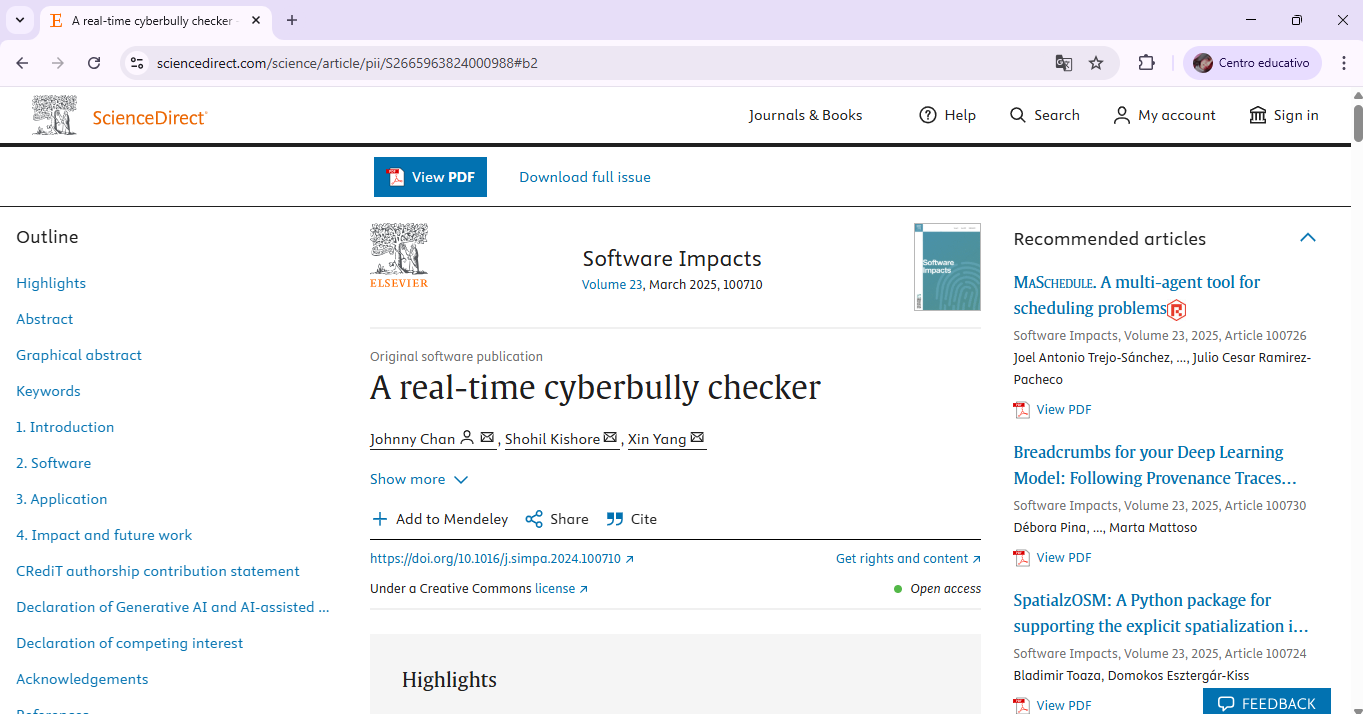
Task: Click the View PDF button
Action: tap(430, 177)
